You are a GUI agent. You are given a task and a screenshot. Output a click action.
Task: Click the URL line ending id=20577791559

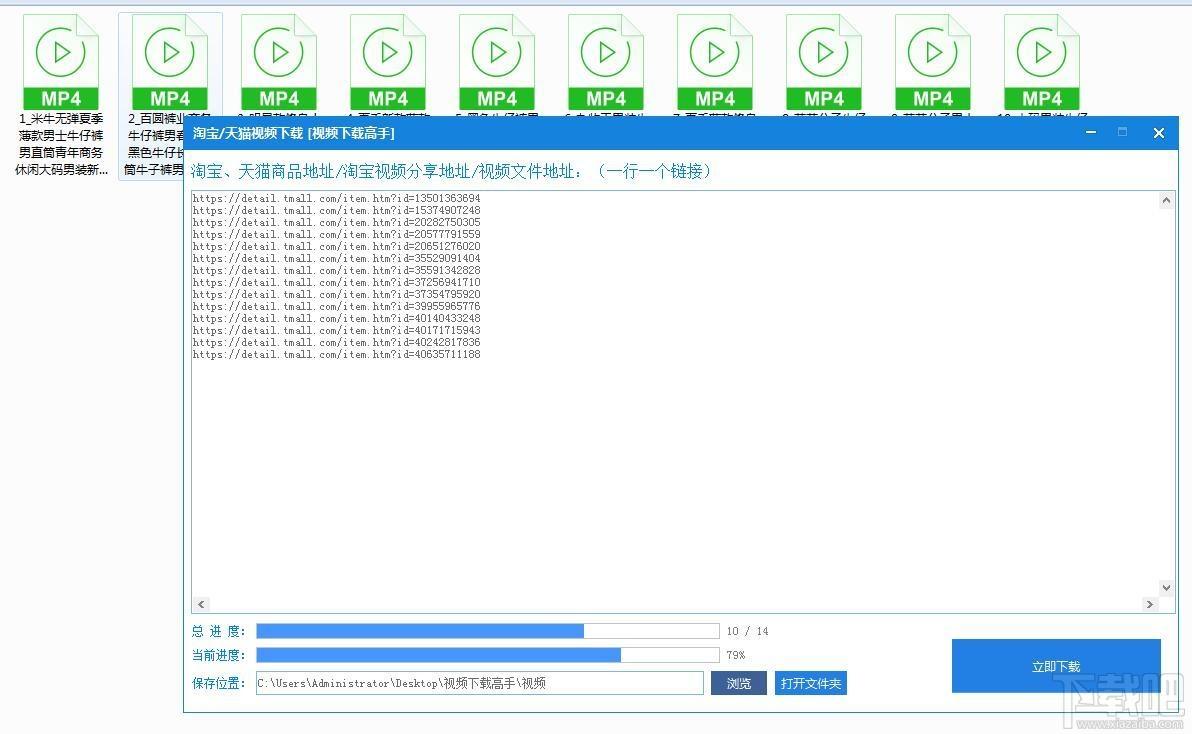point(336,235)
